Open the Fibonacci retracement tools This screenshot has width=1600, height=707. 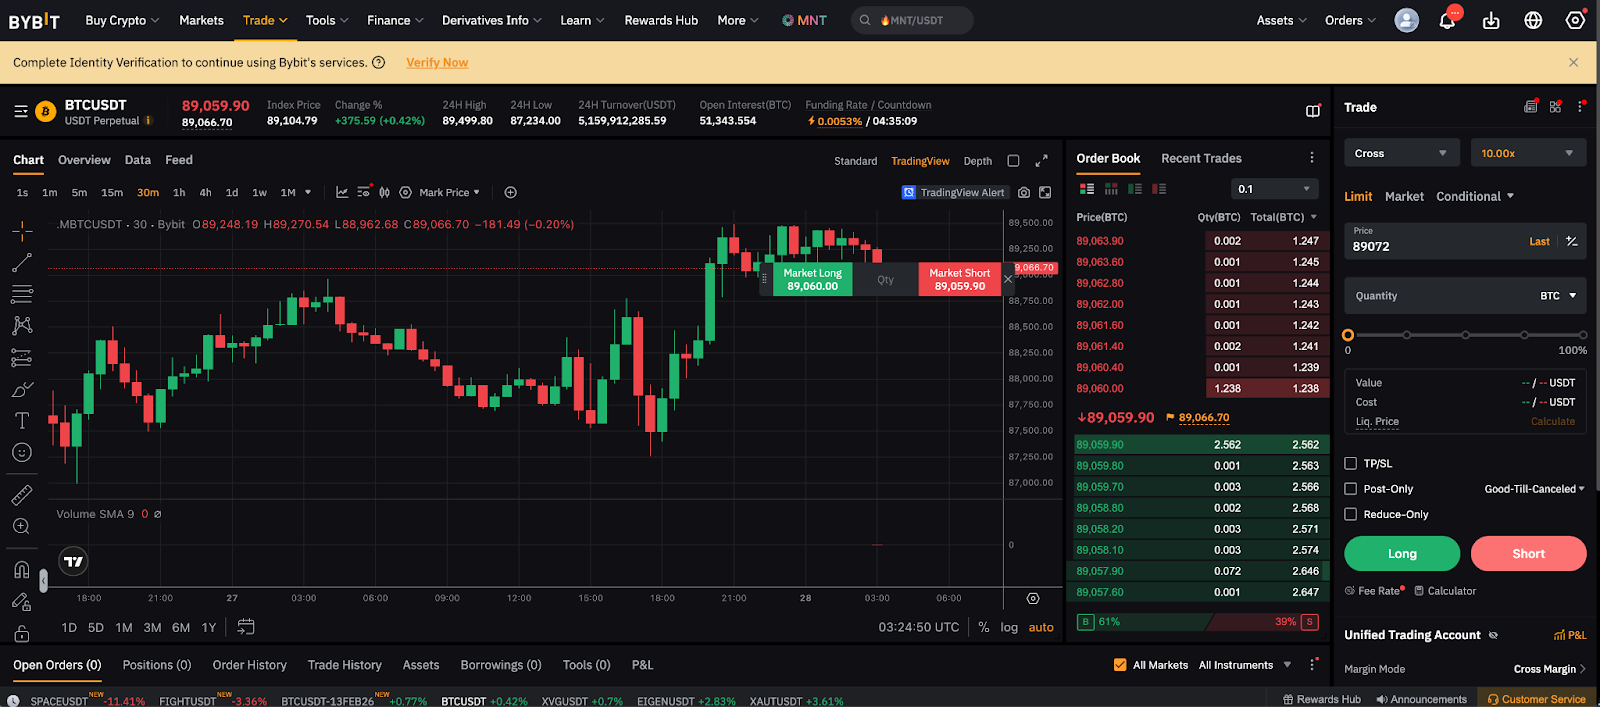[22, 294]
